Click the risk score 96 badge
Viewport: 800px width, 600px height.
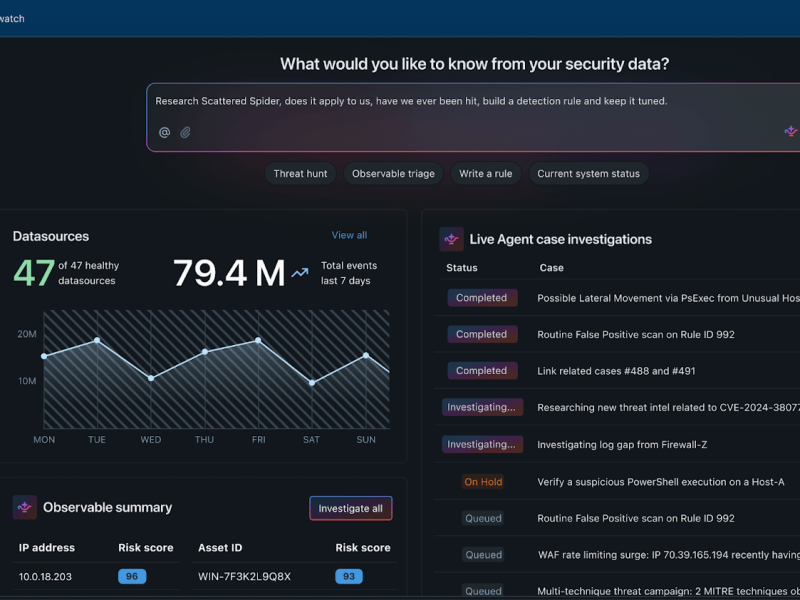point(131,576)
